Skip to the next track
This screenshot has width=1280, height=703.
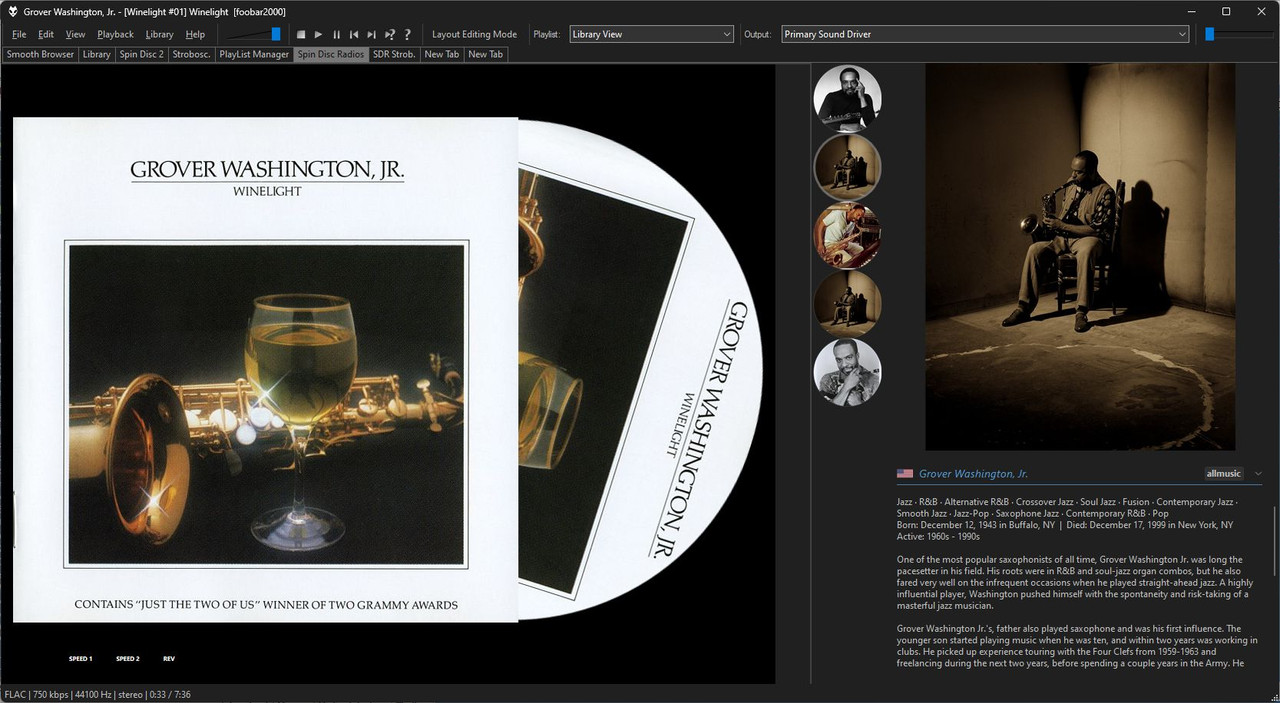pyautogui.click(x=372, y=34)
